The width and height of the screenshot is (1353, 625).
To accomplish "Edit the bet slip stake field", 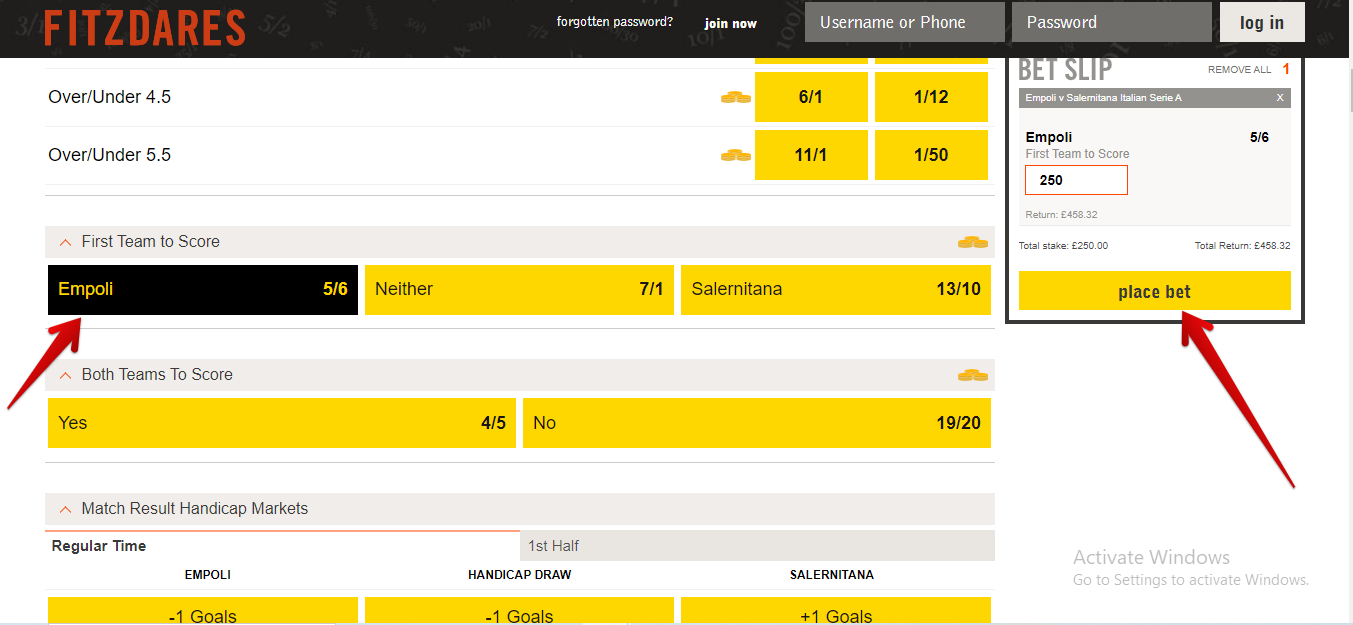I will (1076, 180).
